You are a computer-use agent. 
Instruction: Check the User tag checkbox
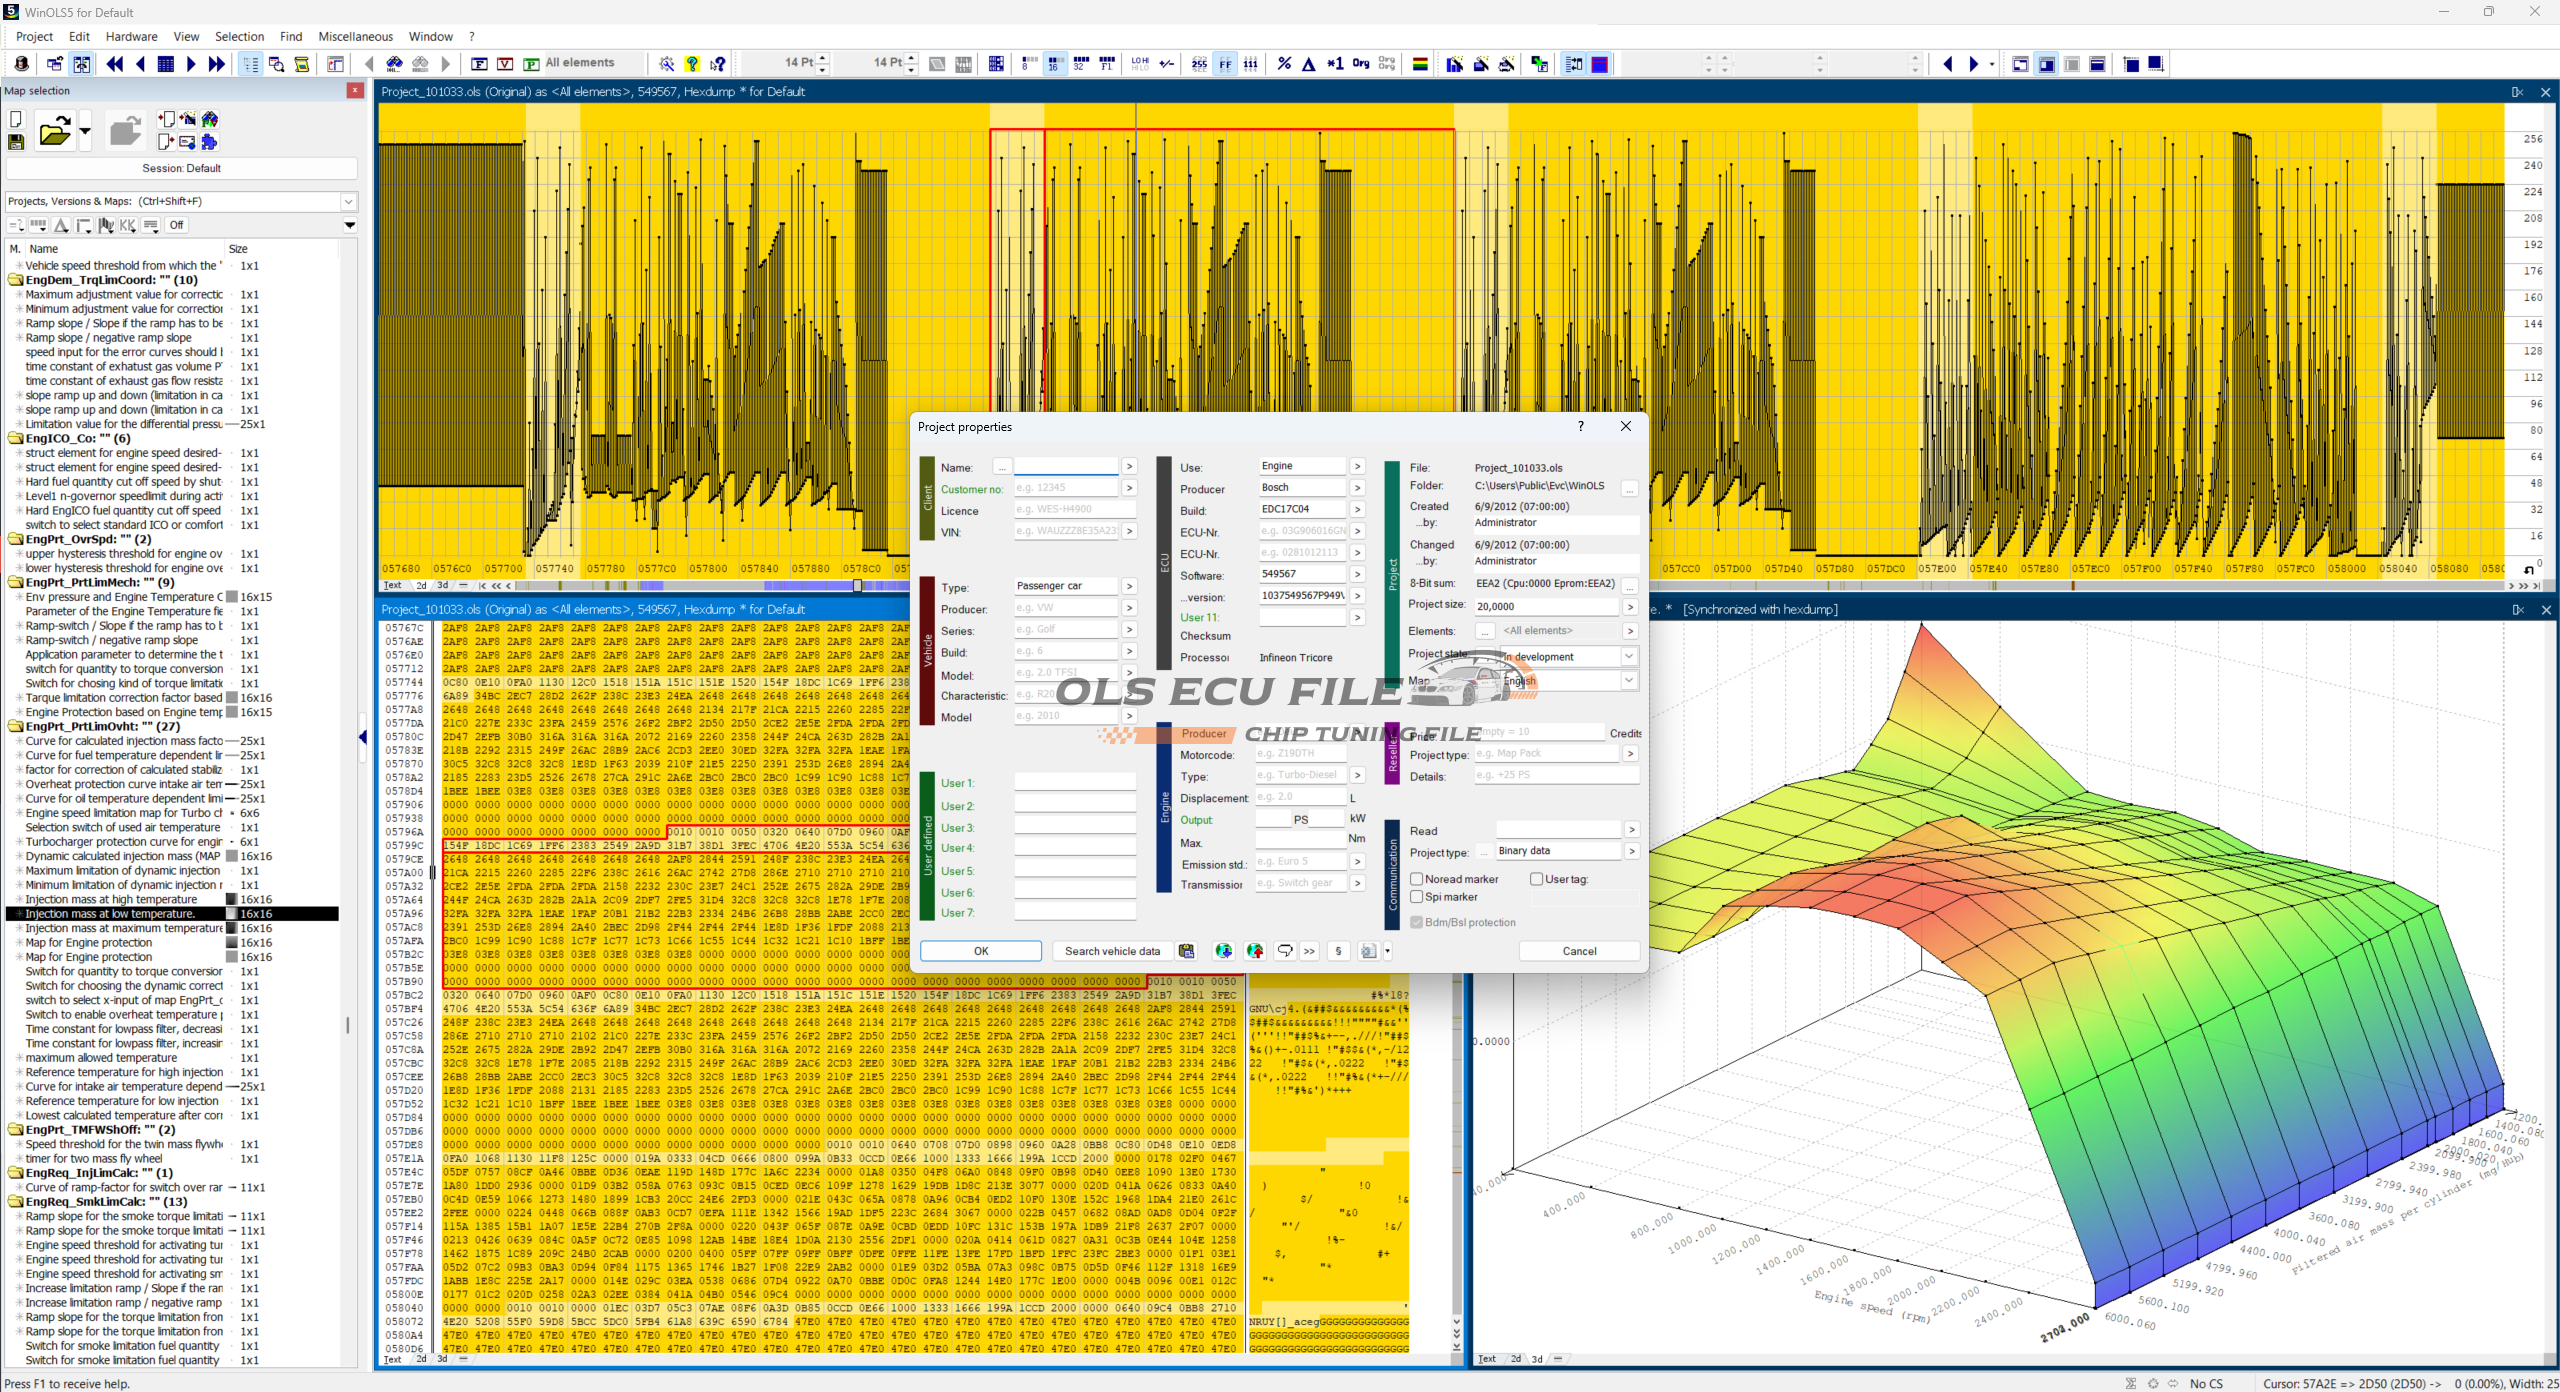coord(1537,879)
